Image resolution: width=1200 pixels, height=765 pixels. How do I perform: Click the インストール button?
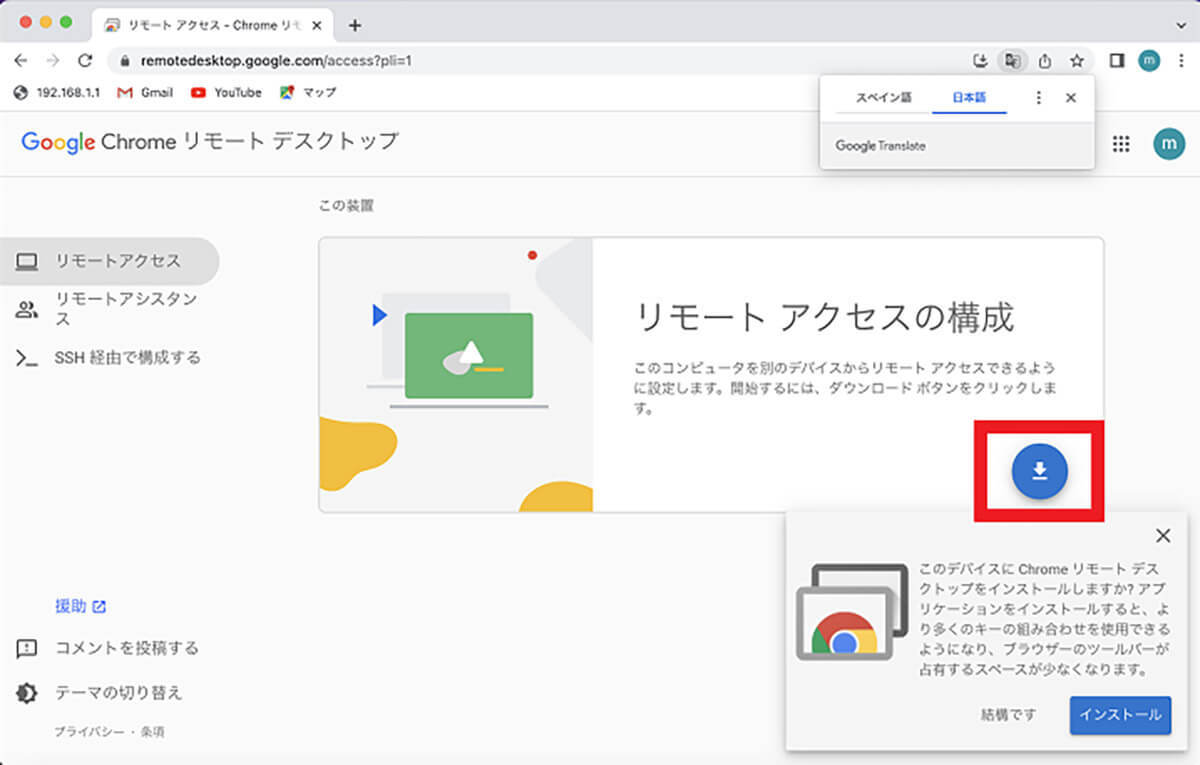point(1120,715)
